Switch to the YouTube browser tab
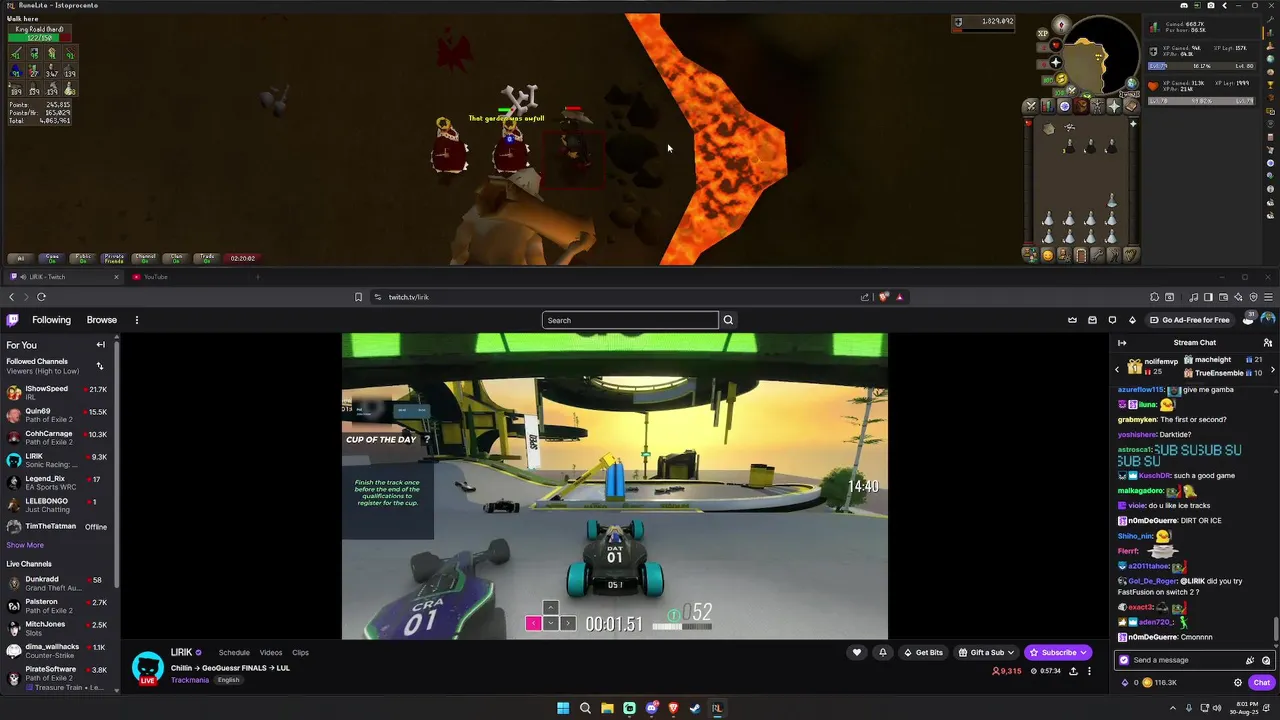The image size is (1280, 720). point(190,277)
